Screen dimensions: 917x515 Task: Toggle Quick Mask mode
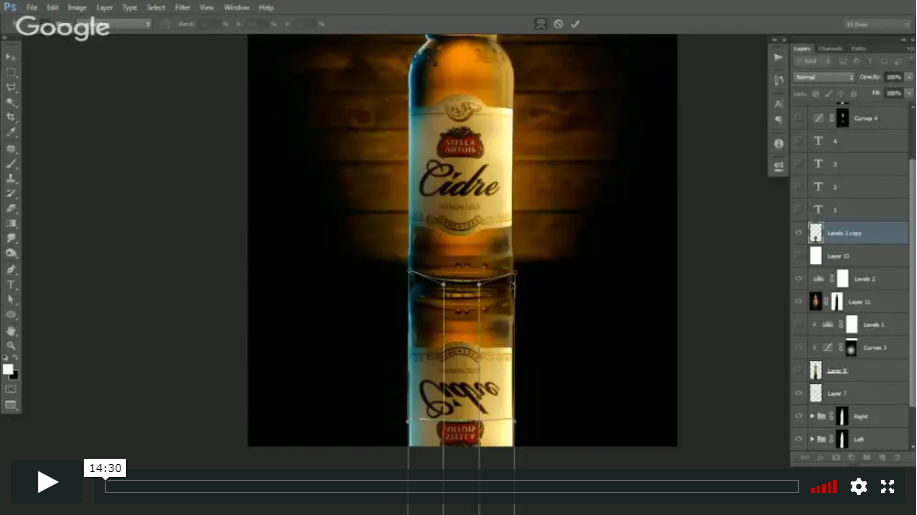[x=11, y=389]
